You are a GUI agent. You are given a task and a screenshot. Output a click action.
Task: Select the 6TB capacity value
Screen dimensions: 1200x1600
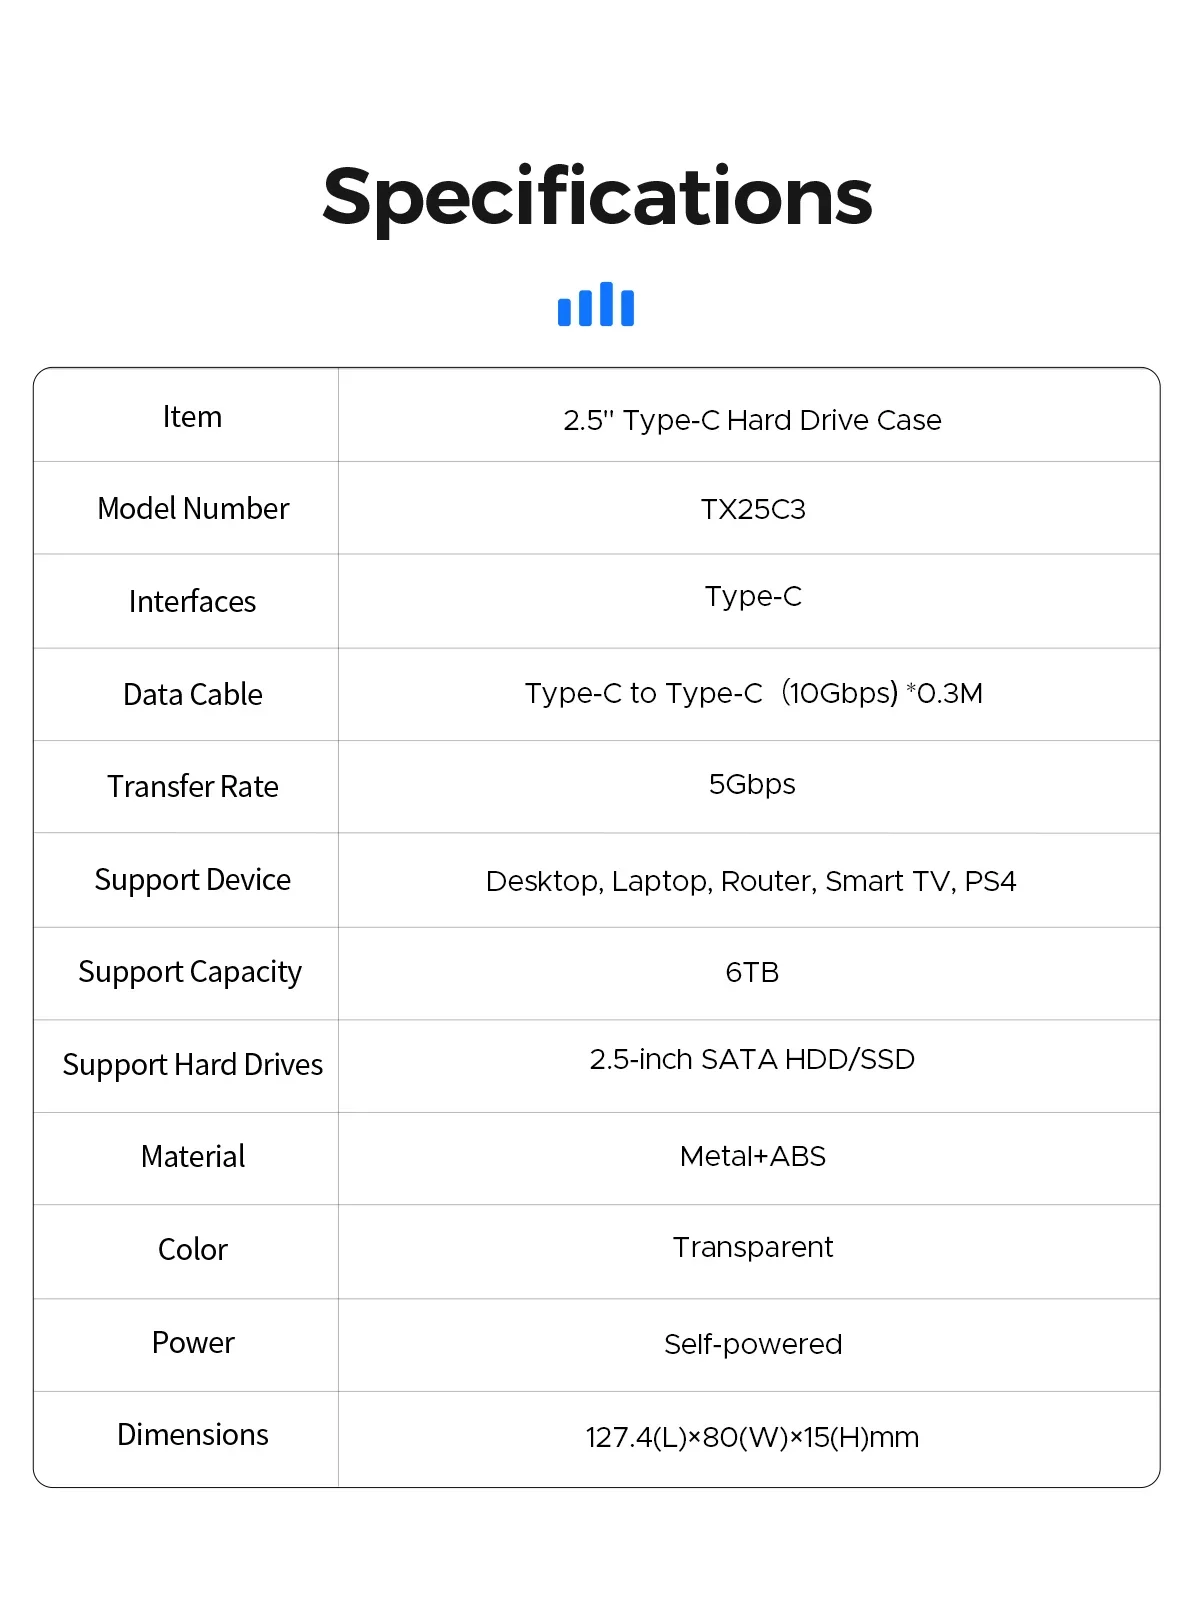(752, 972)
